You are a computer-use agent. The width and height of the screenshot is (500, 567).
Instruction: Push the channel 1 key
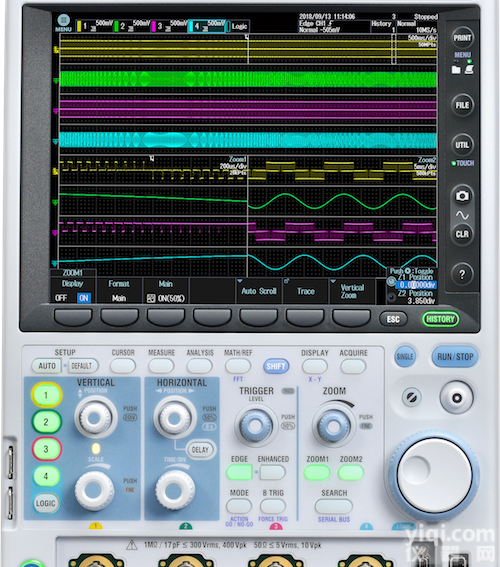[46, 395]
